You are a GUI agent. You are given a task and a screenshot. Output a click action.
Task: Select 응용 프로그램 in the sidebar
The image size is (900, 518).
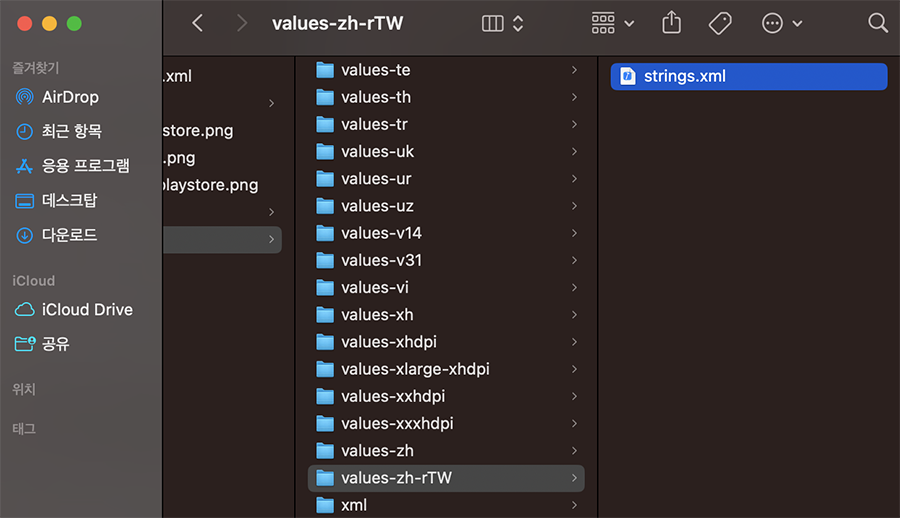[85, 166]
